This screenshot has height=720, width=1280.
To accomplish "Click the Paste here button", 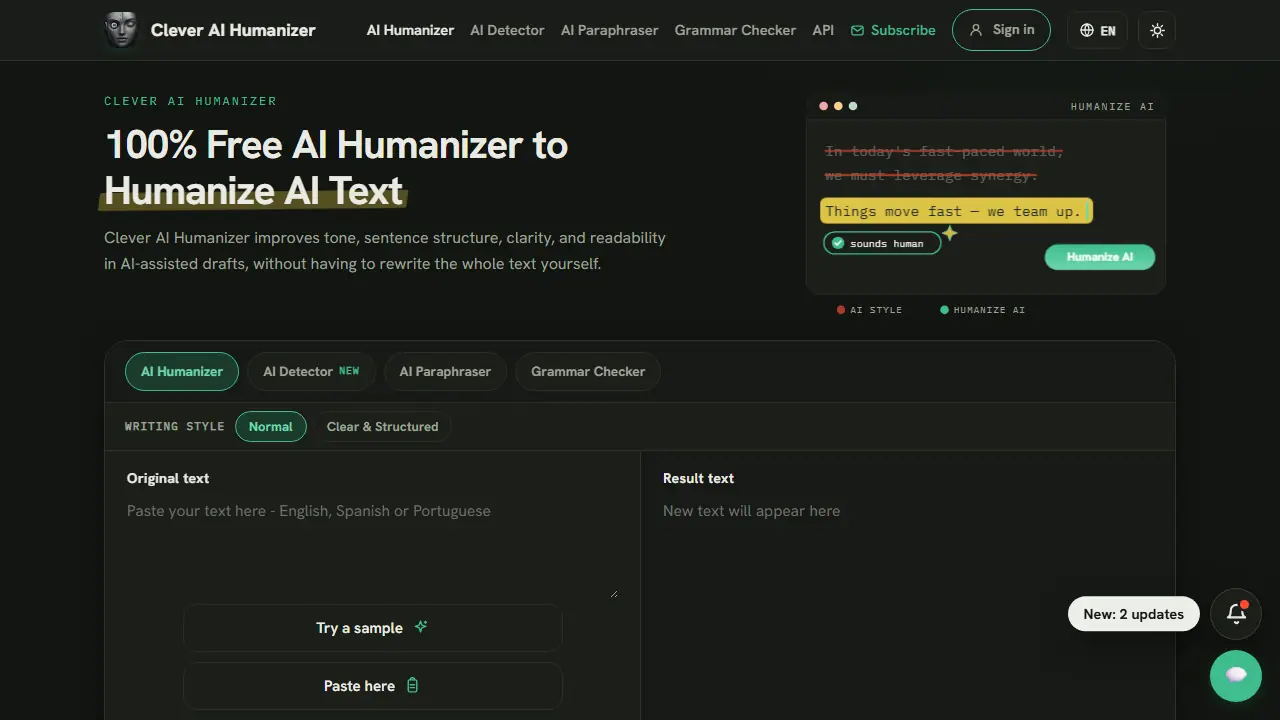I will [x=372, y=686].
